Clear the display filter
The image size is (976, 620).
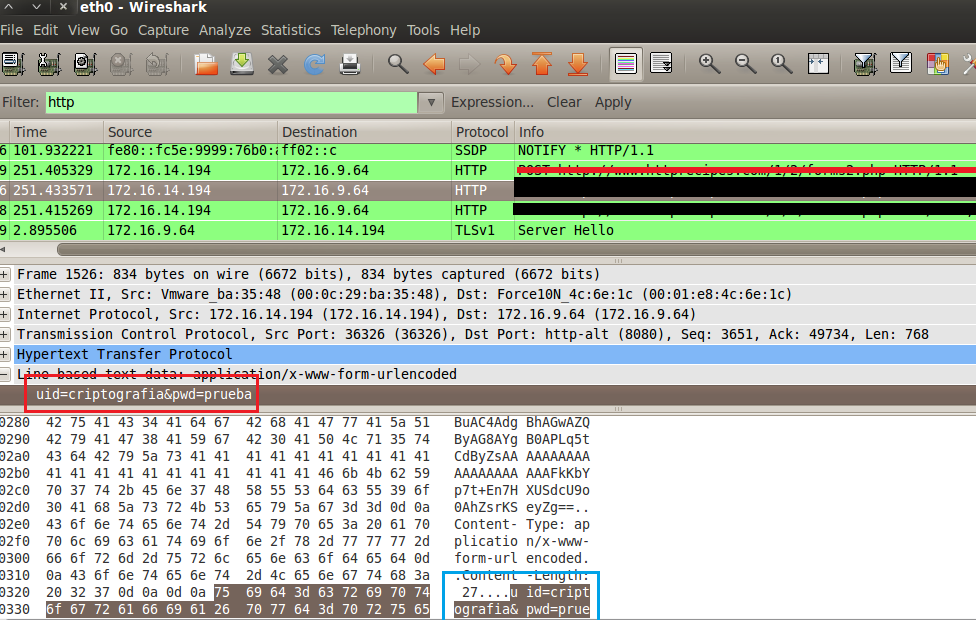point(564,102)
